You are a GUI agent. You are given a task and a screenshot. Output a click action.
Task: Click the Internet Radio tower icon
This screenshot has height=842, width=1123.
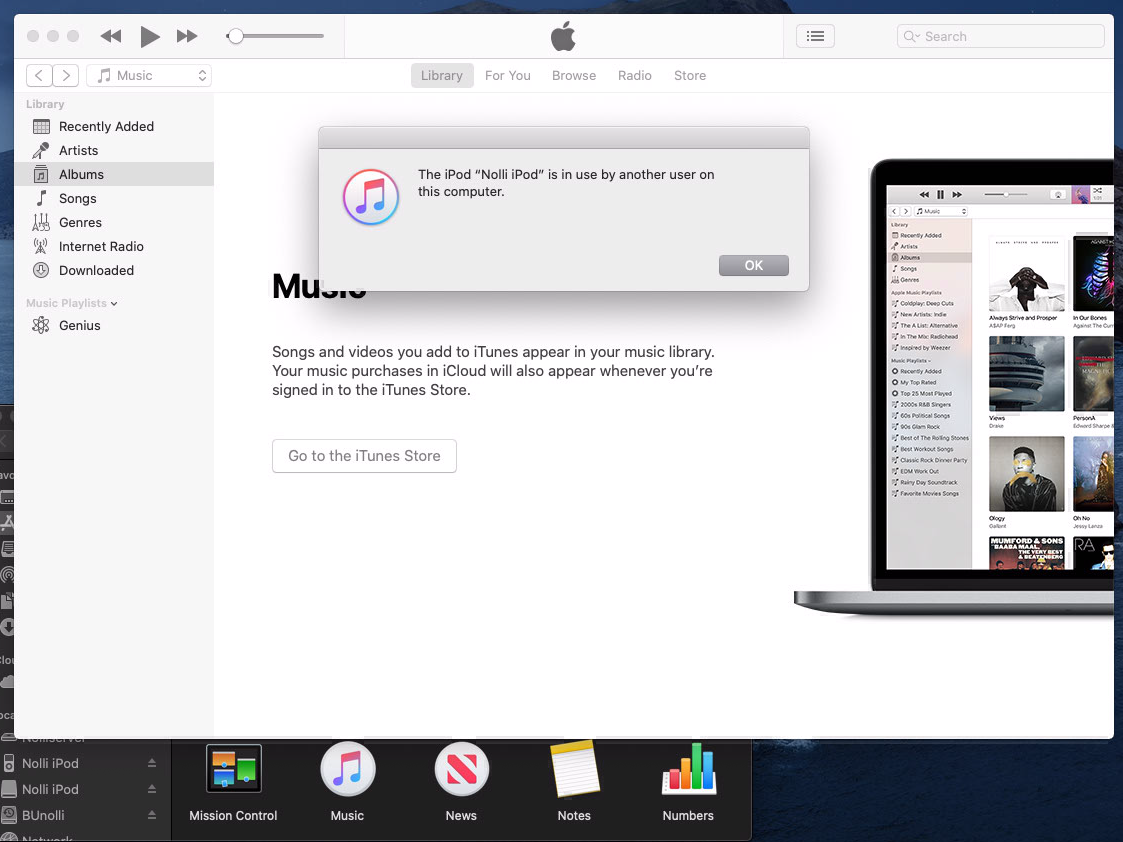pyautogui.click(x=41, y=246)
